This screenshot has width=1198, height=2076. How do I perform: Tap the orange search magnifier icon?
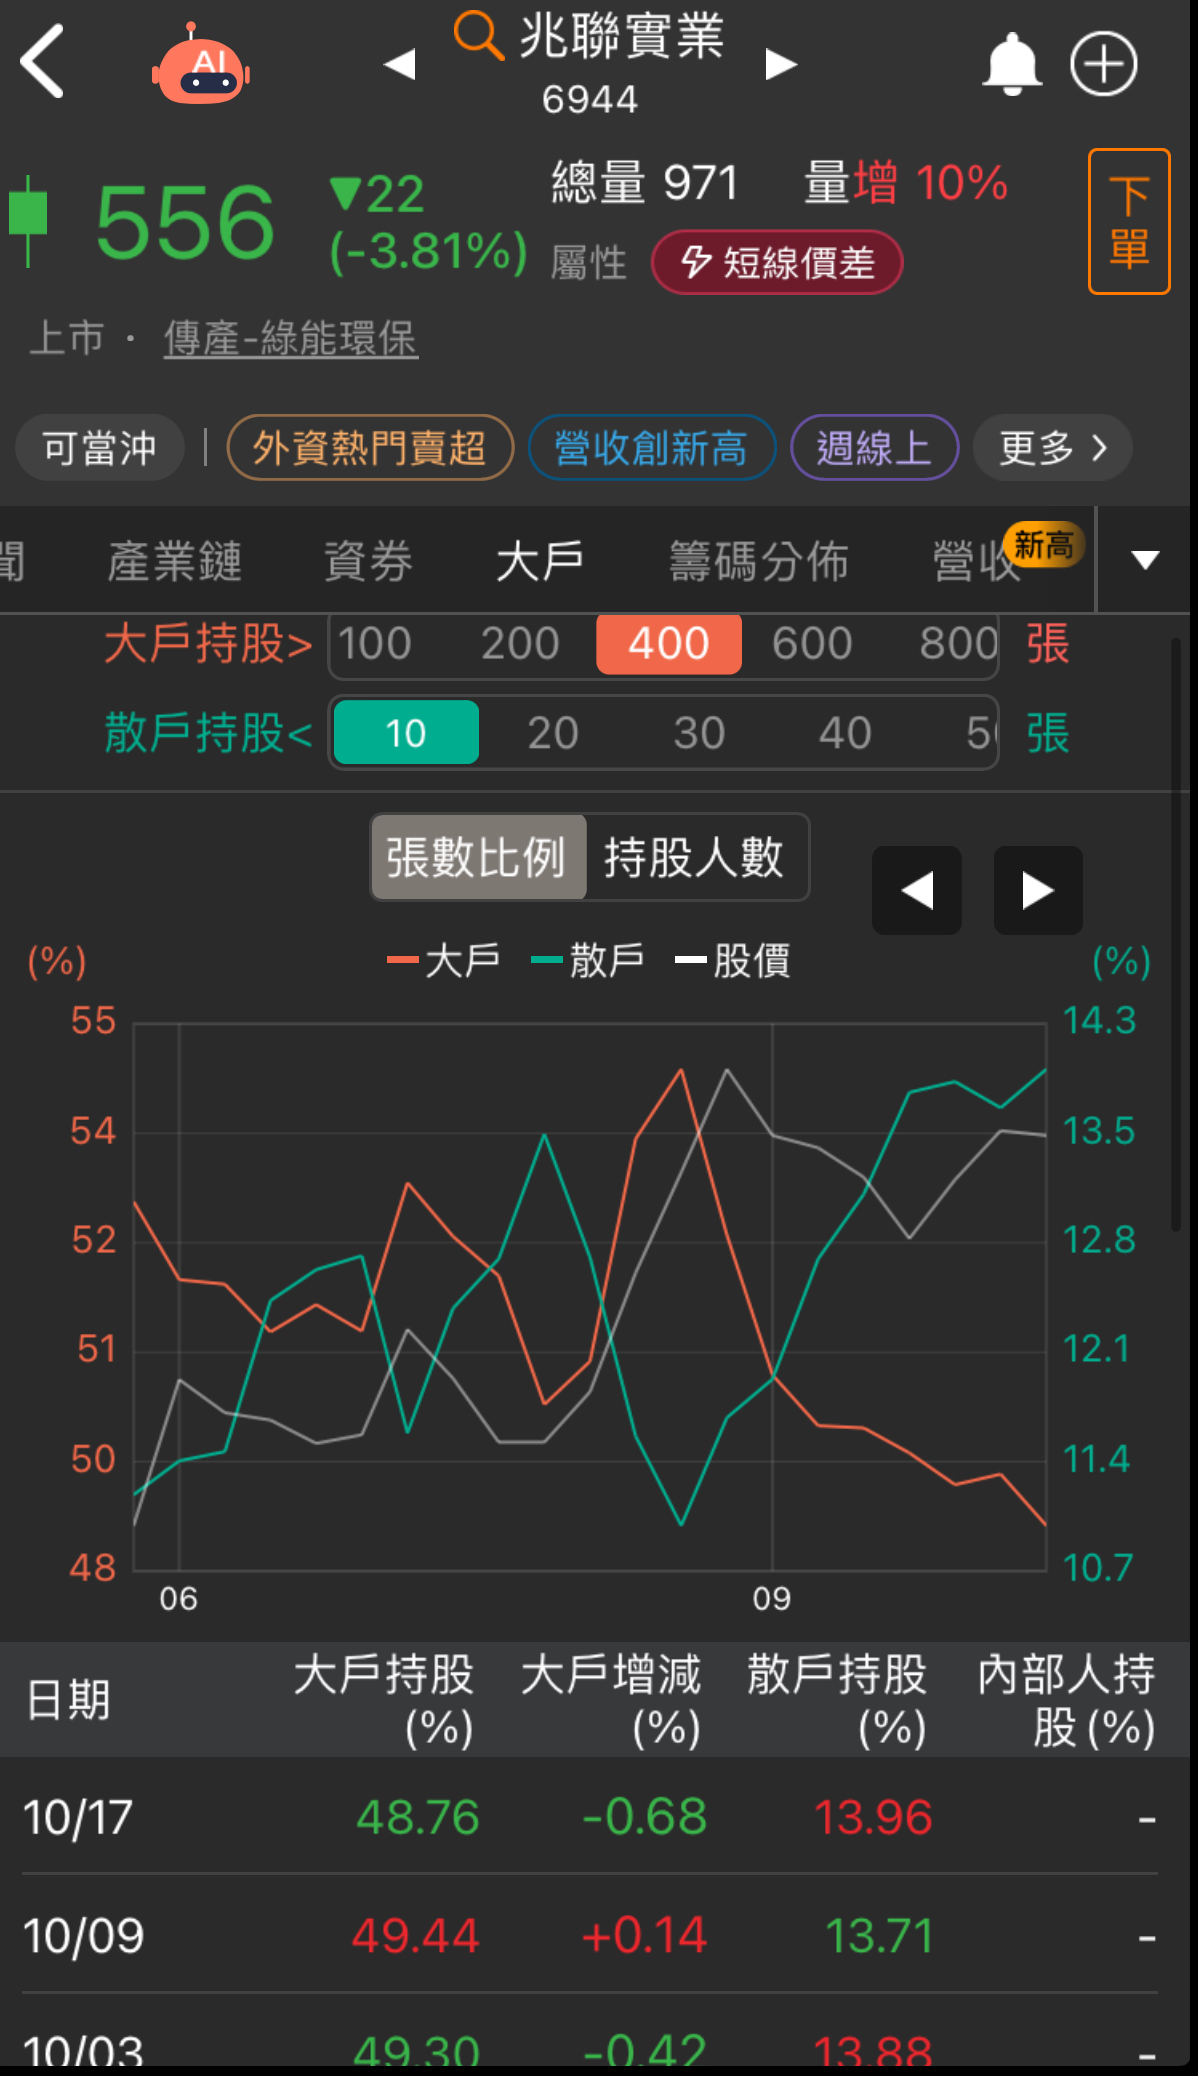pyautogui.click(x=477, y=36)
